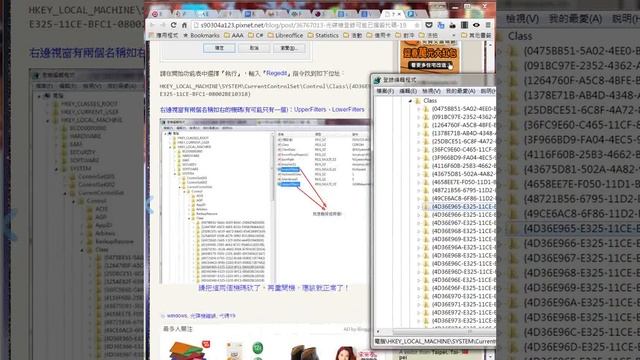
Task: Open the embedded registry screenshot image
Action: click(264, 201)
